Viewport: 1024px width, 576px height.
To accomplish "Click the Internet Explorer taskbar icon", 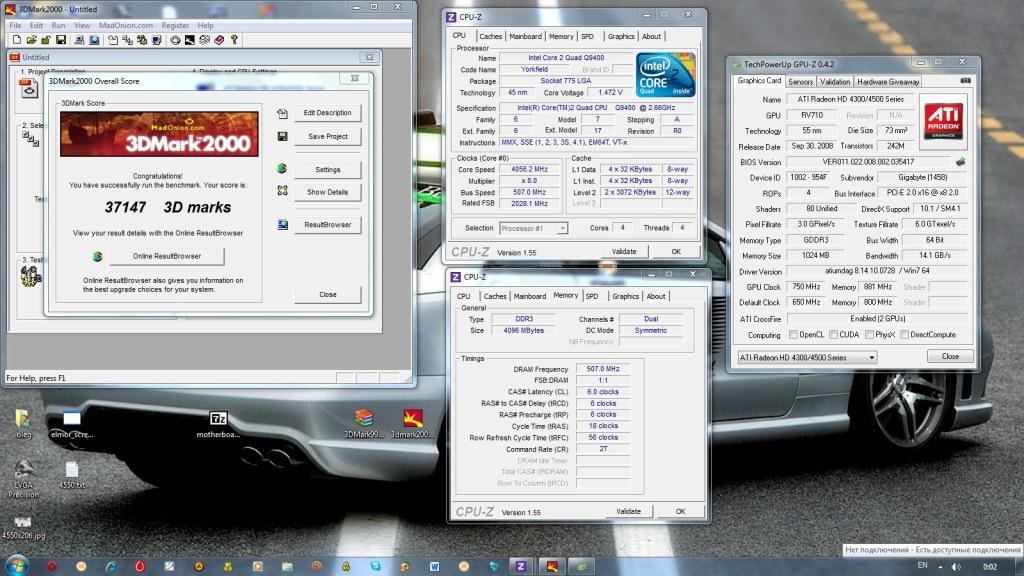I will click(x=110, y=566).
